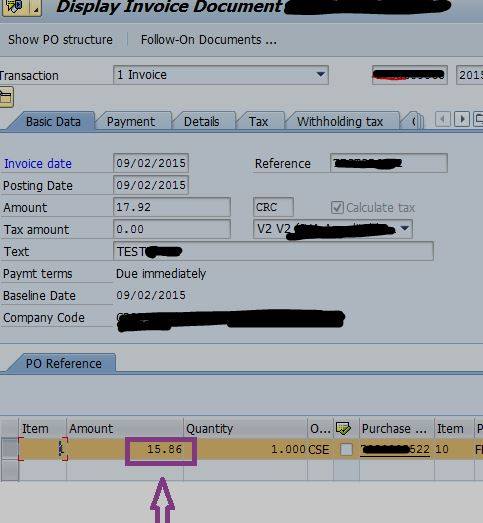Click Show PO structure button
Image resolution: width=483 pixels, height=523 pixels.
click(x=60, y=40)
